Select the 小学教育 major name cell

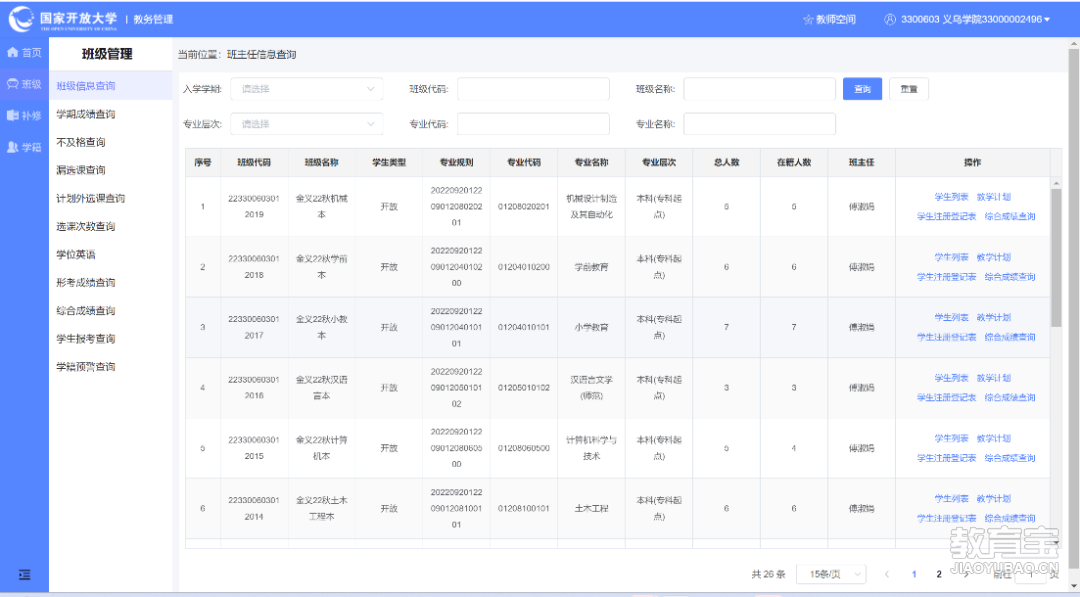592,327
